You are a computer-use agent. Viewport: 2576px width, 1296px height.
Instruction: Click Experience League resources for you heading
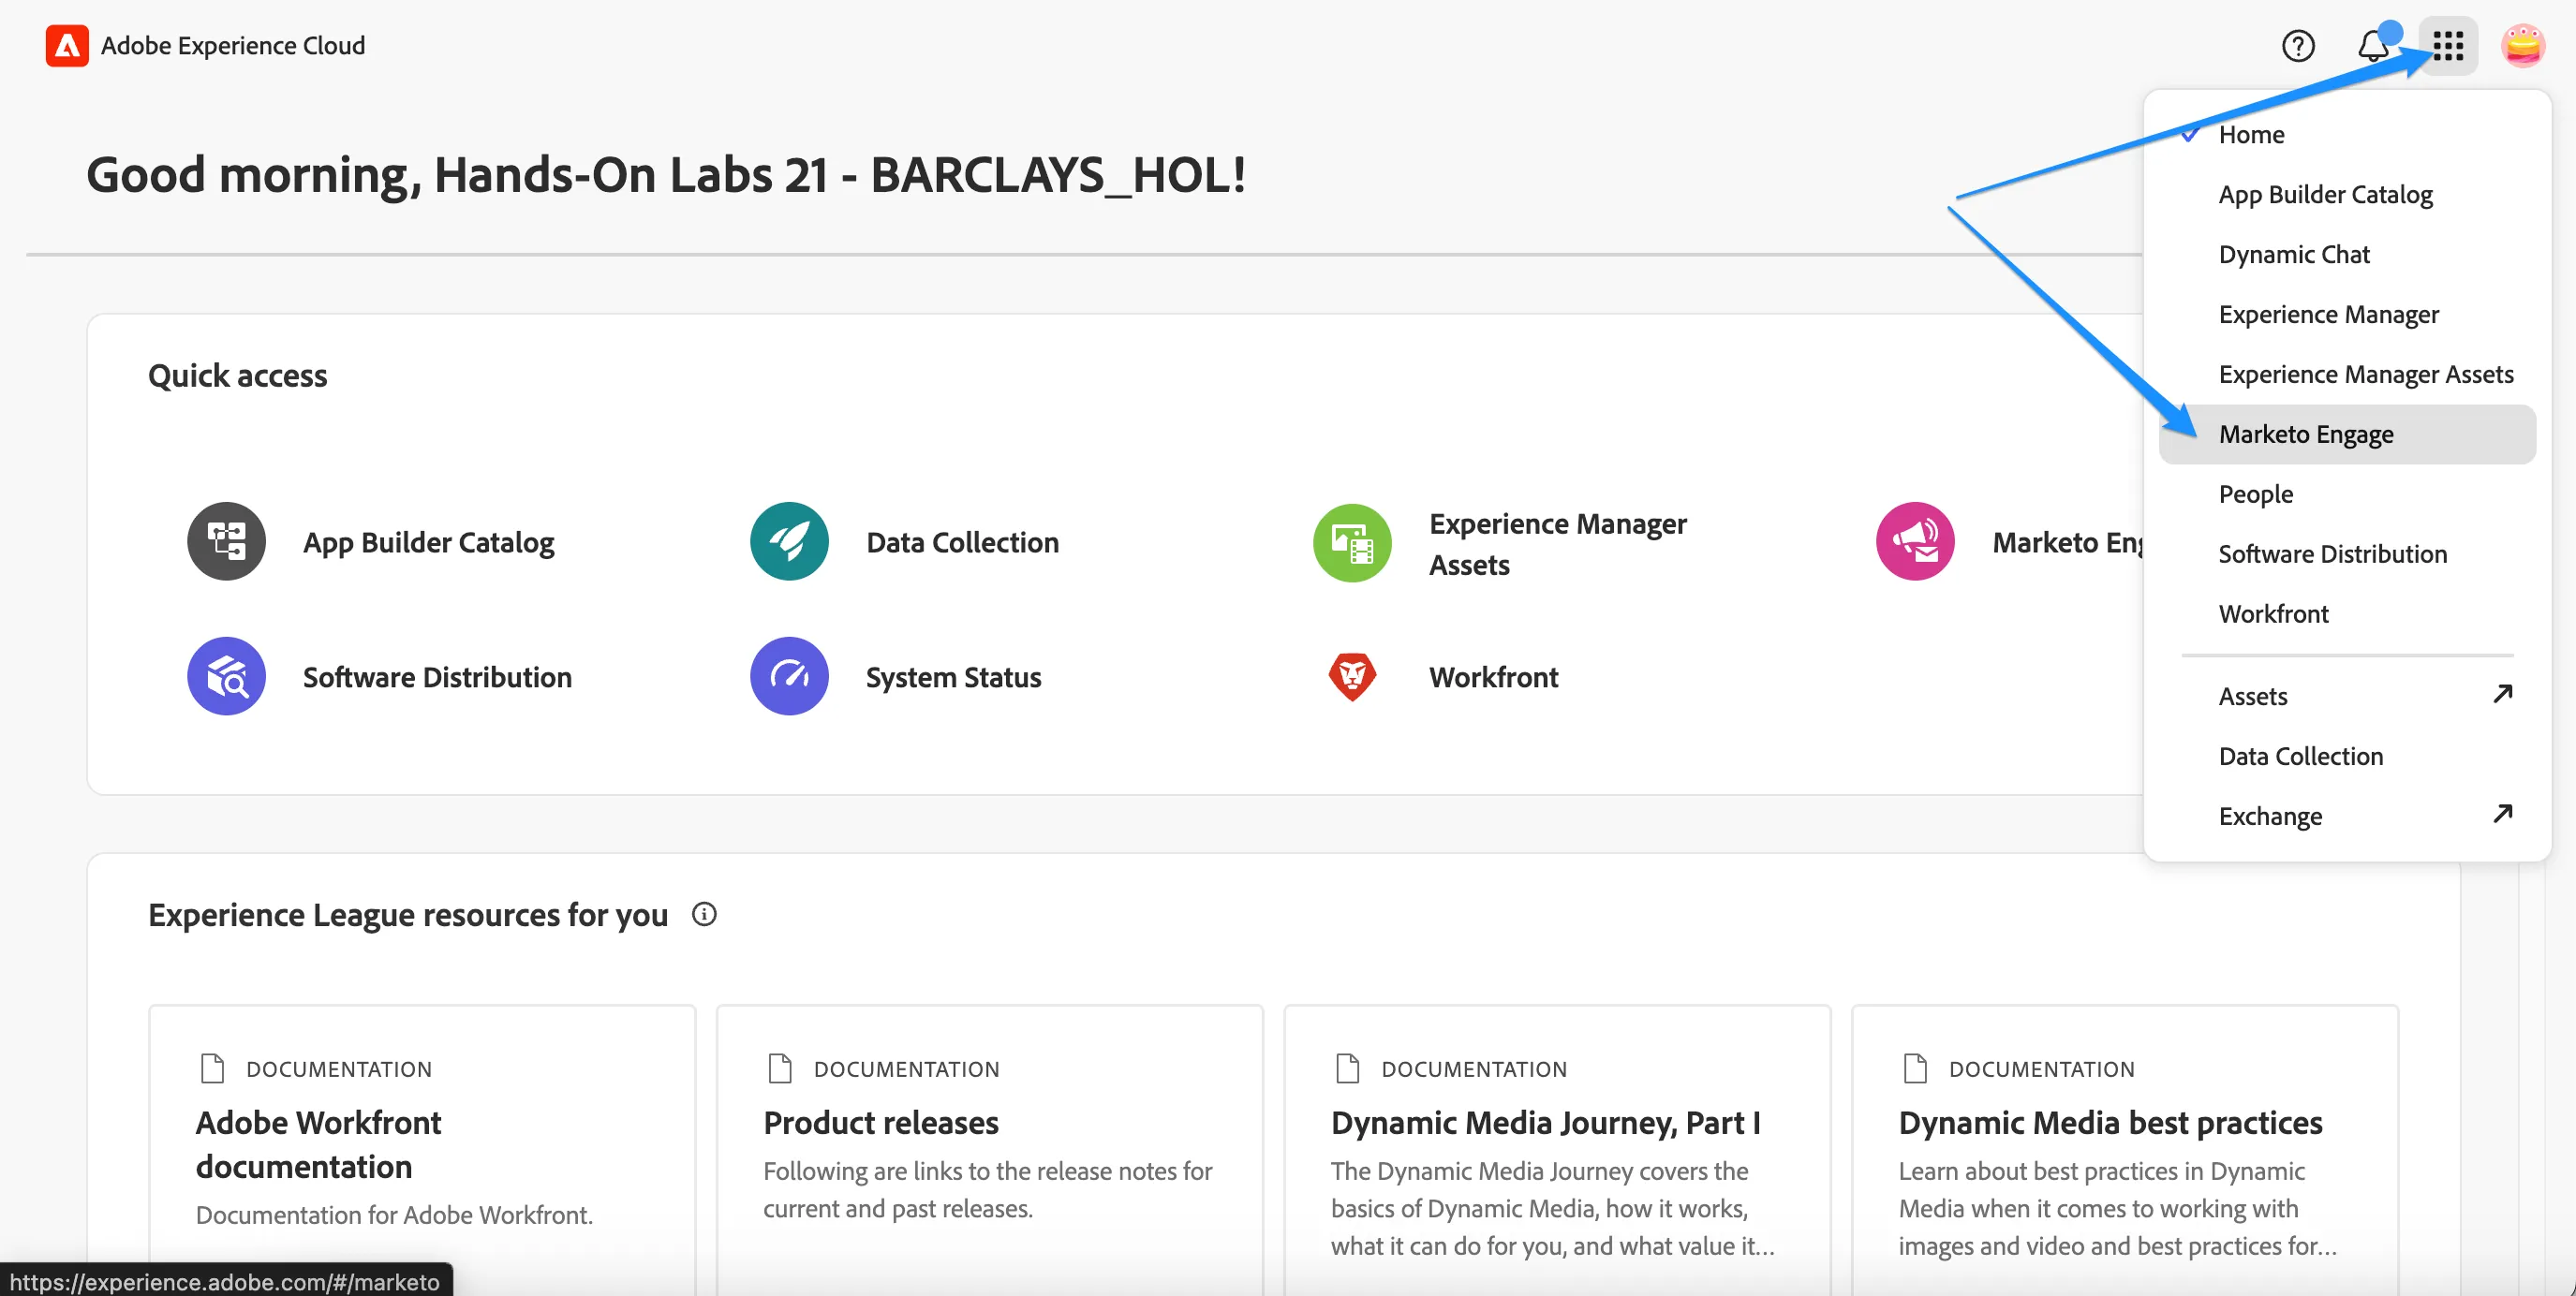[407, 914]
